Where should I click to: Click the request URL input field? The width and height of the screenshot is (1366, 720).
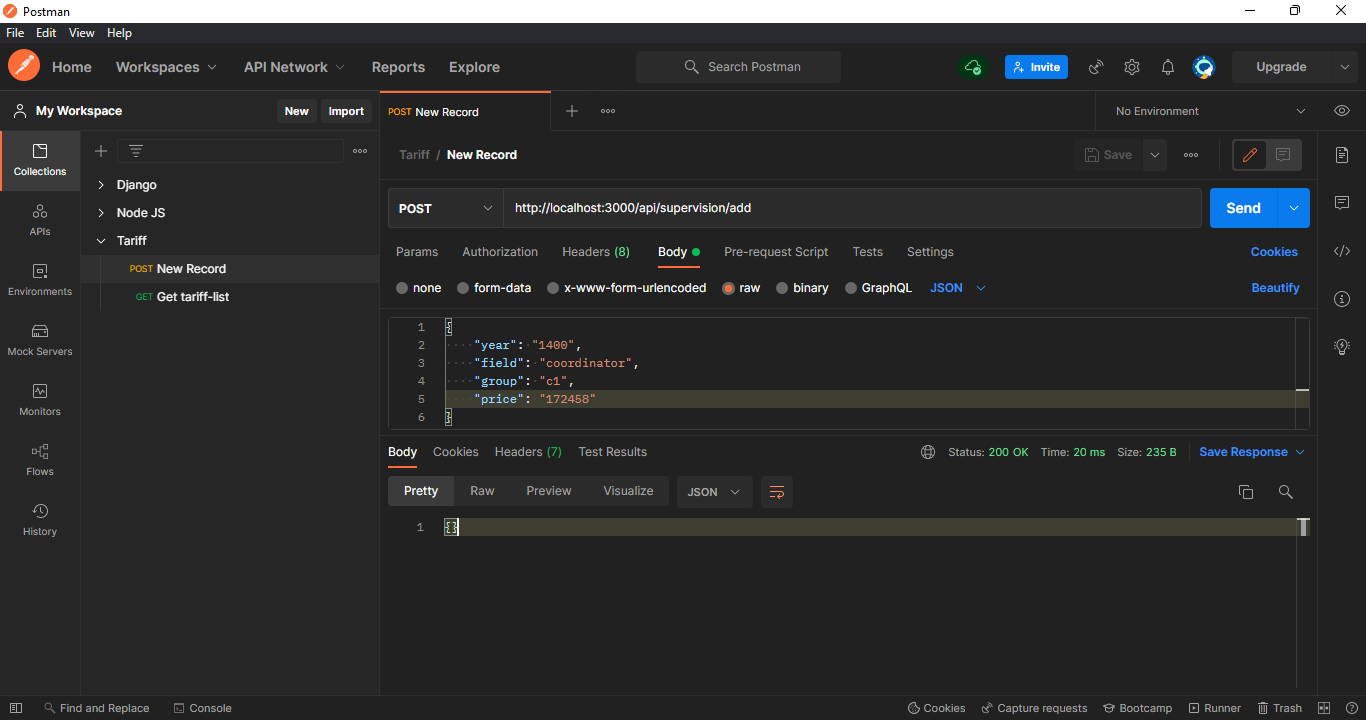pyautogui.click(x=850, y=208)
